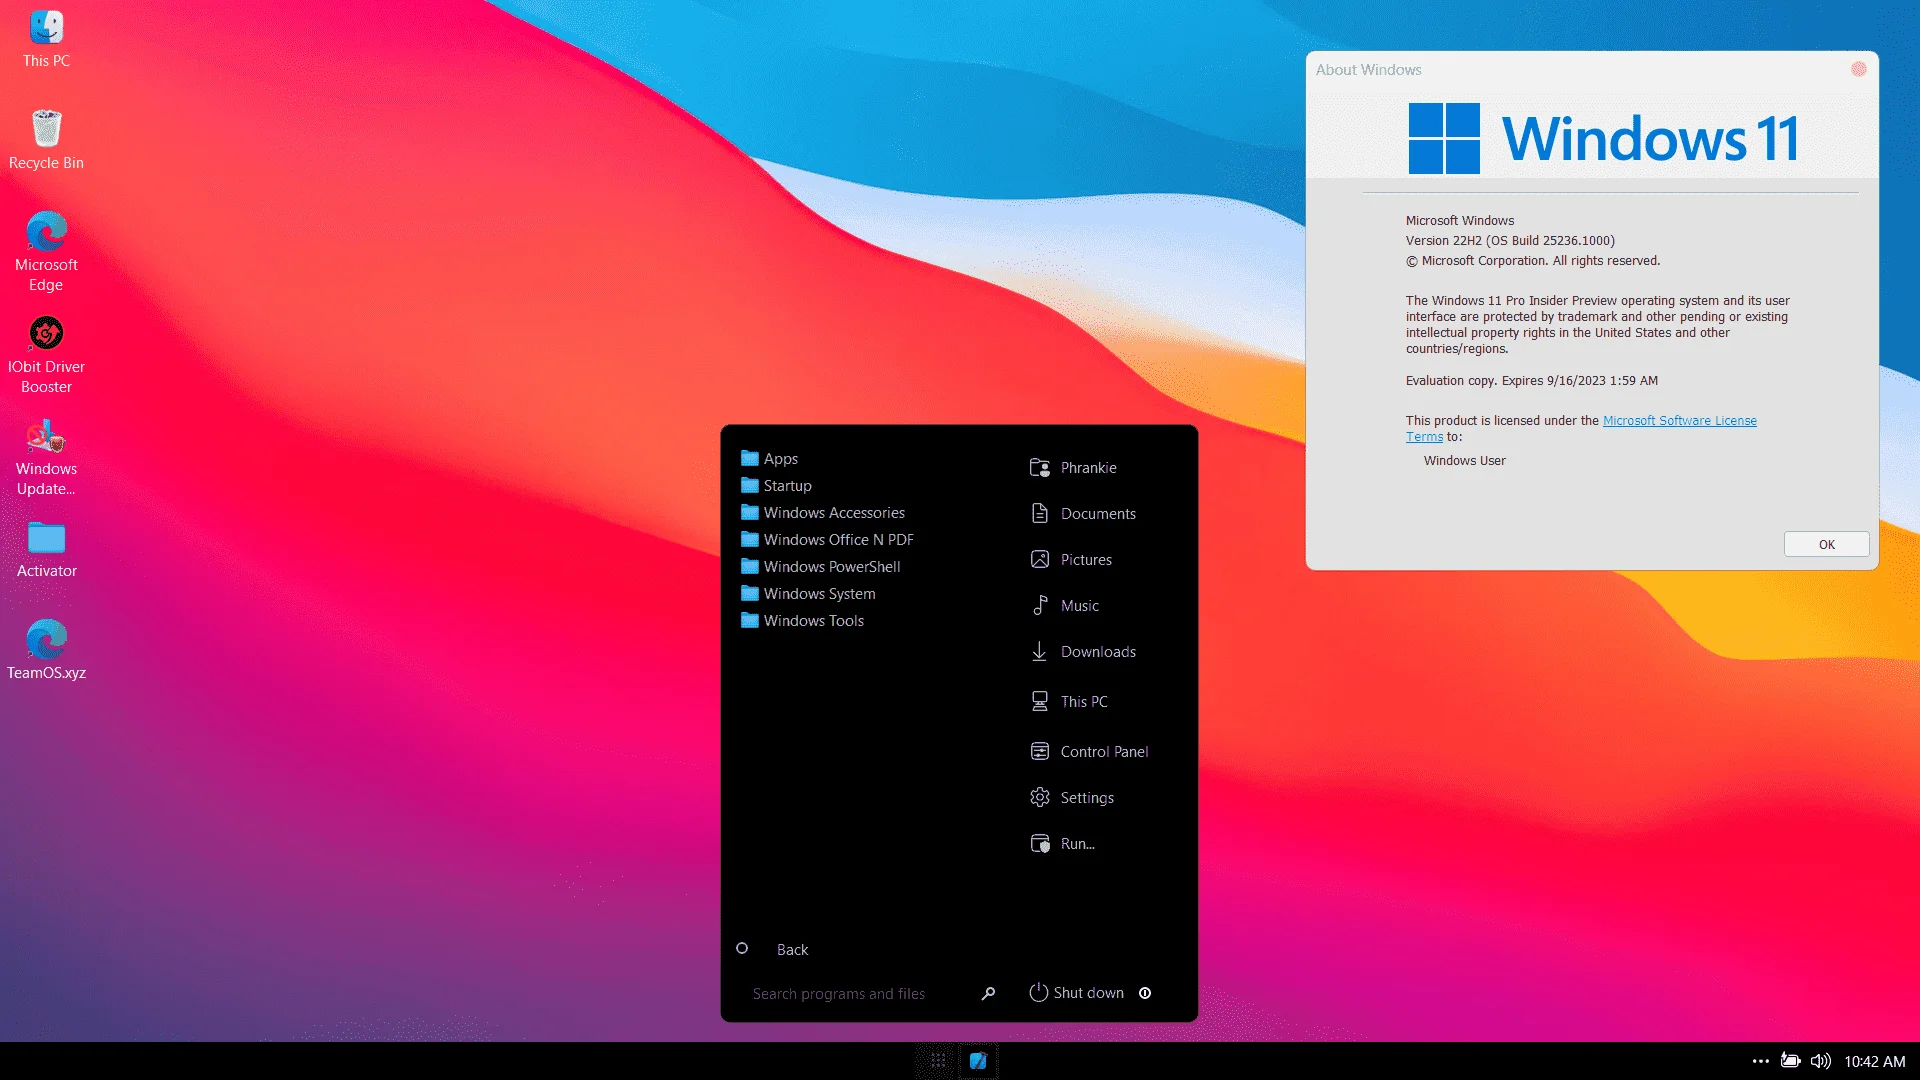
Task: Click the search magnifier icon in start menu
Action: point(988,993)
